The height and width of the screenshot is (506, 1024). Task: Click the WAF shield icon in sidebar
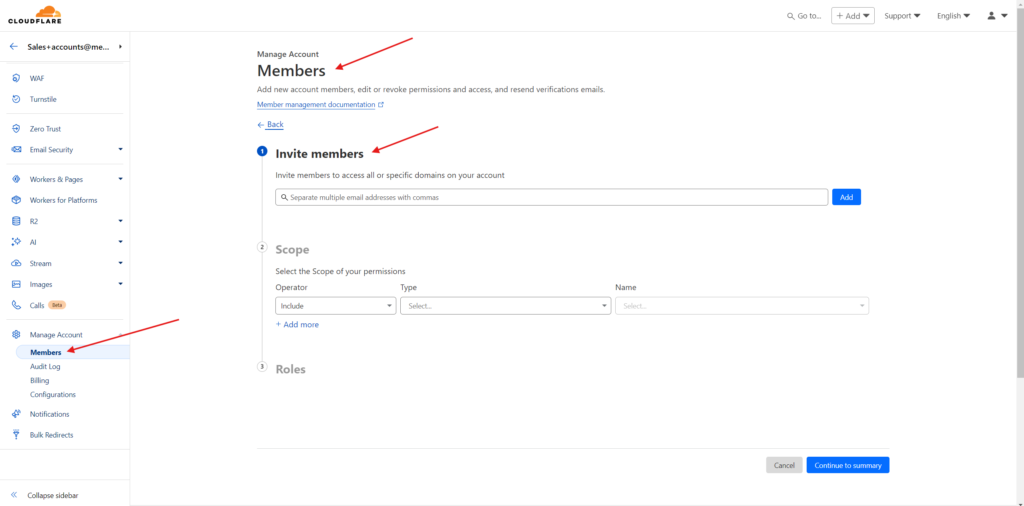point(16,78)
